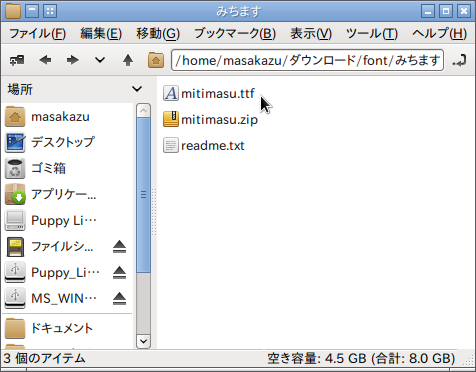Maximize the みちます window

[446, 11]
